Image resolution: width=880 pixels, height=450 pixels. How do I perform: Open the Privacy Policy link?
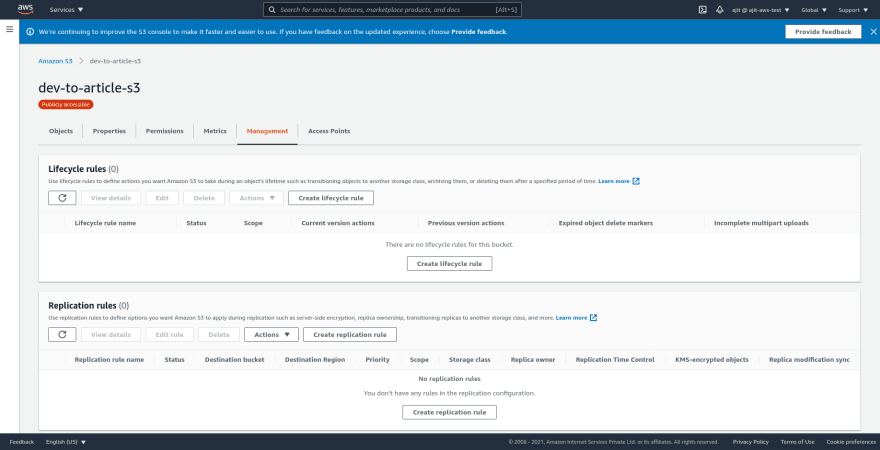click(x=750, y=442)
